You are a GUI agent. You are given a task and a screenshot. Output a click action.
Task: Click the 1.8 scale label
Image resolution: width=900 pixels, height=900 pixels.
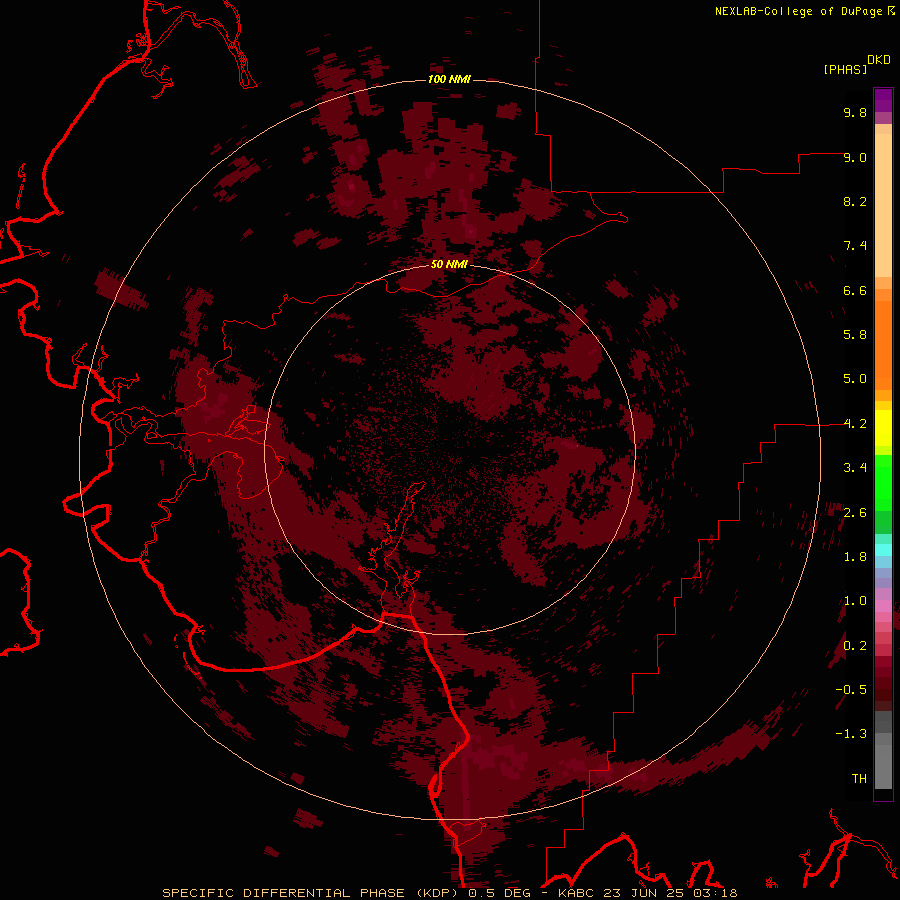(x=855, y=557)
